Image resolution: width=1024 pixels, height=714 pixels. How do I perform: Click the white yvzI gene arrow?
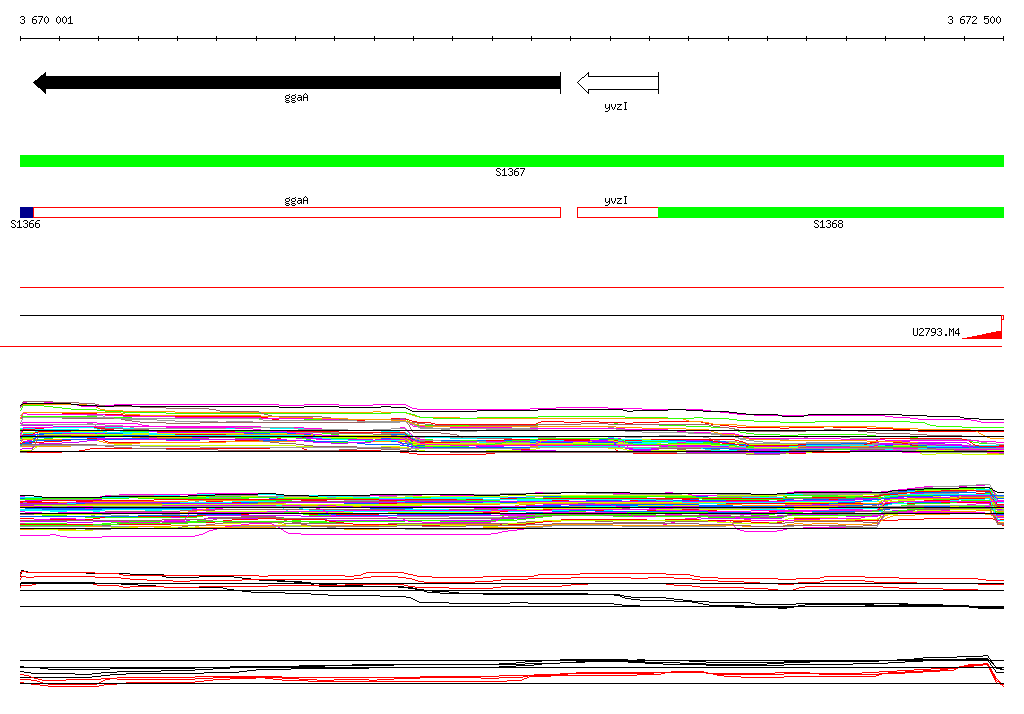(x=618, y=83)
